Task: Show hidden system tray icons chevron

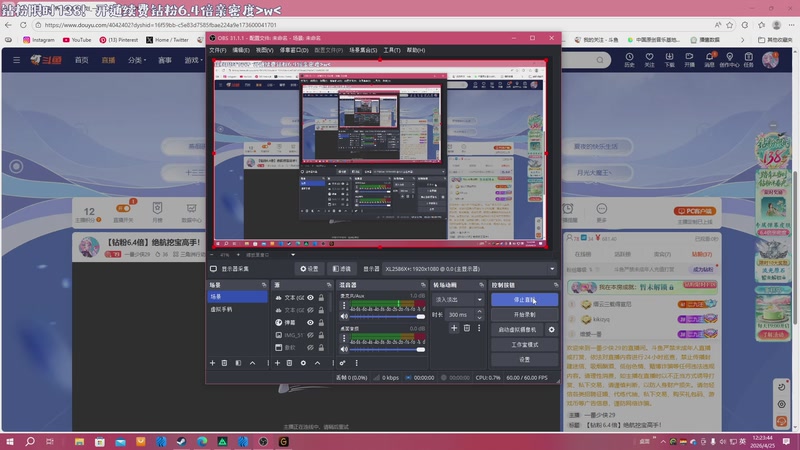Action: click(x=663, y=441)
